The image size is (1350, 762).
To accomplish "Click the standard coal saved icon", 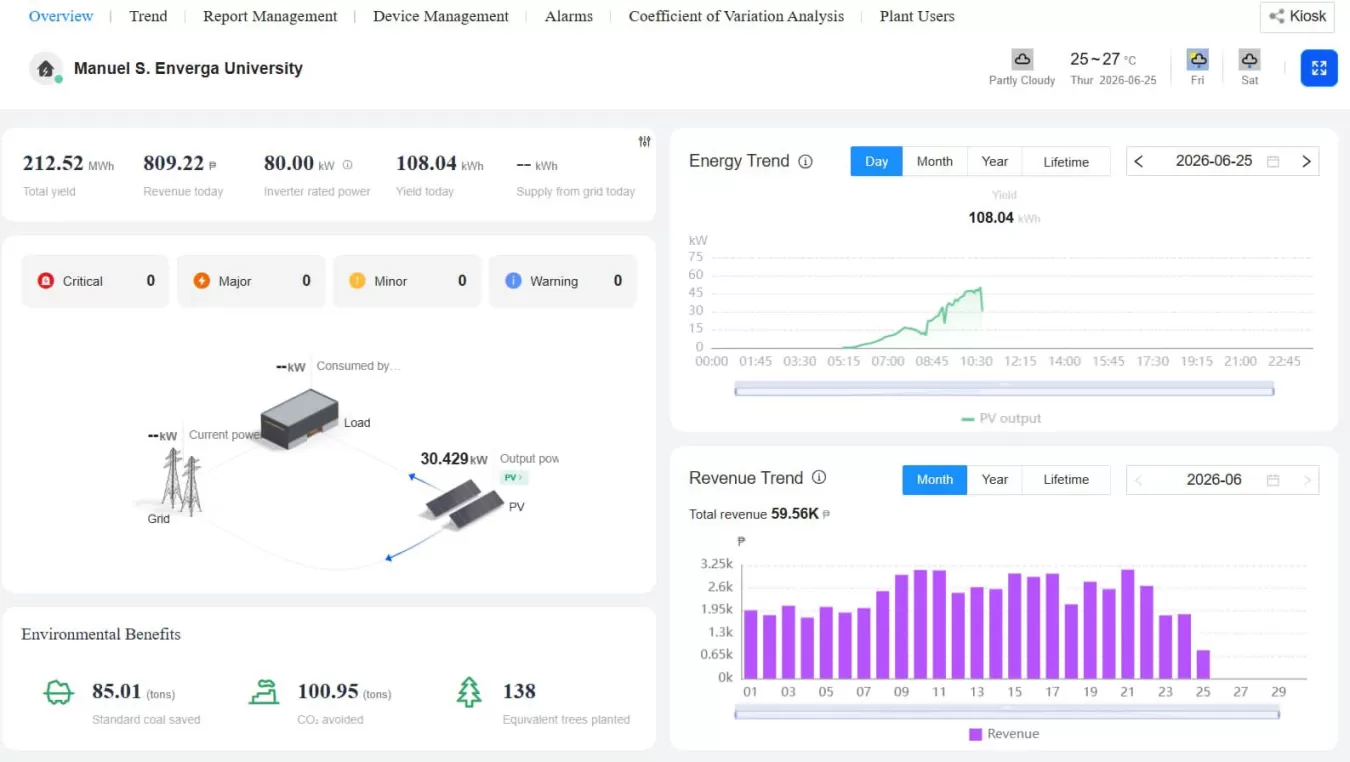I will click(x=59, y=692).
